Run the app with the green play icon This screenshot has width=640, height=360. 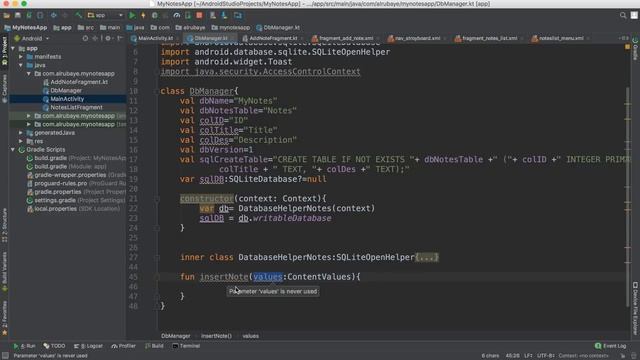click(132, 16)
